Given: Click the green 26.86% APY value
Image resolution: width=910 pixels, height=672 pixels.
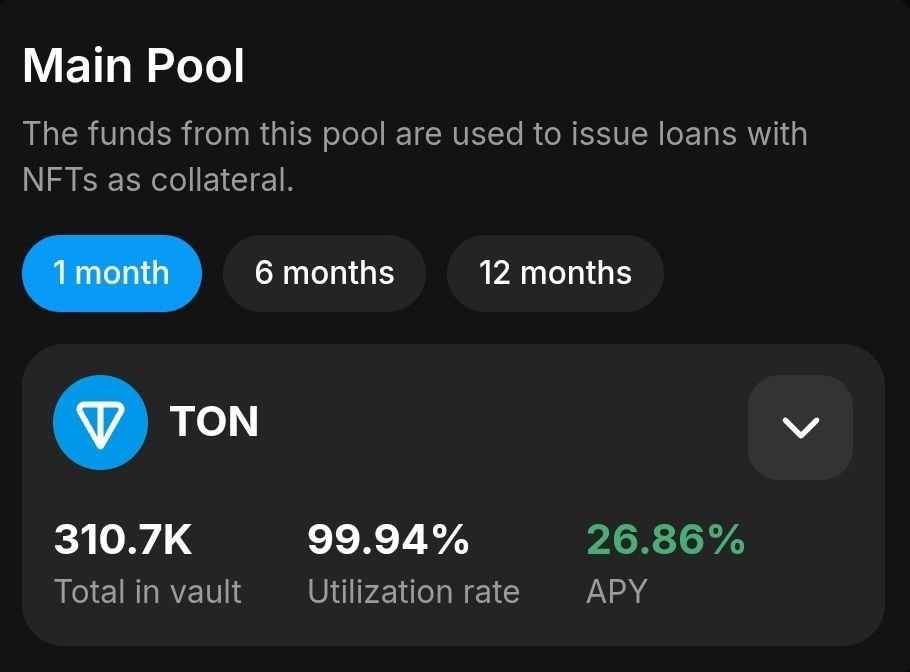Looking at the screenshot, I should pyautogui.click(x=666, y=540).
